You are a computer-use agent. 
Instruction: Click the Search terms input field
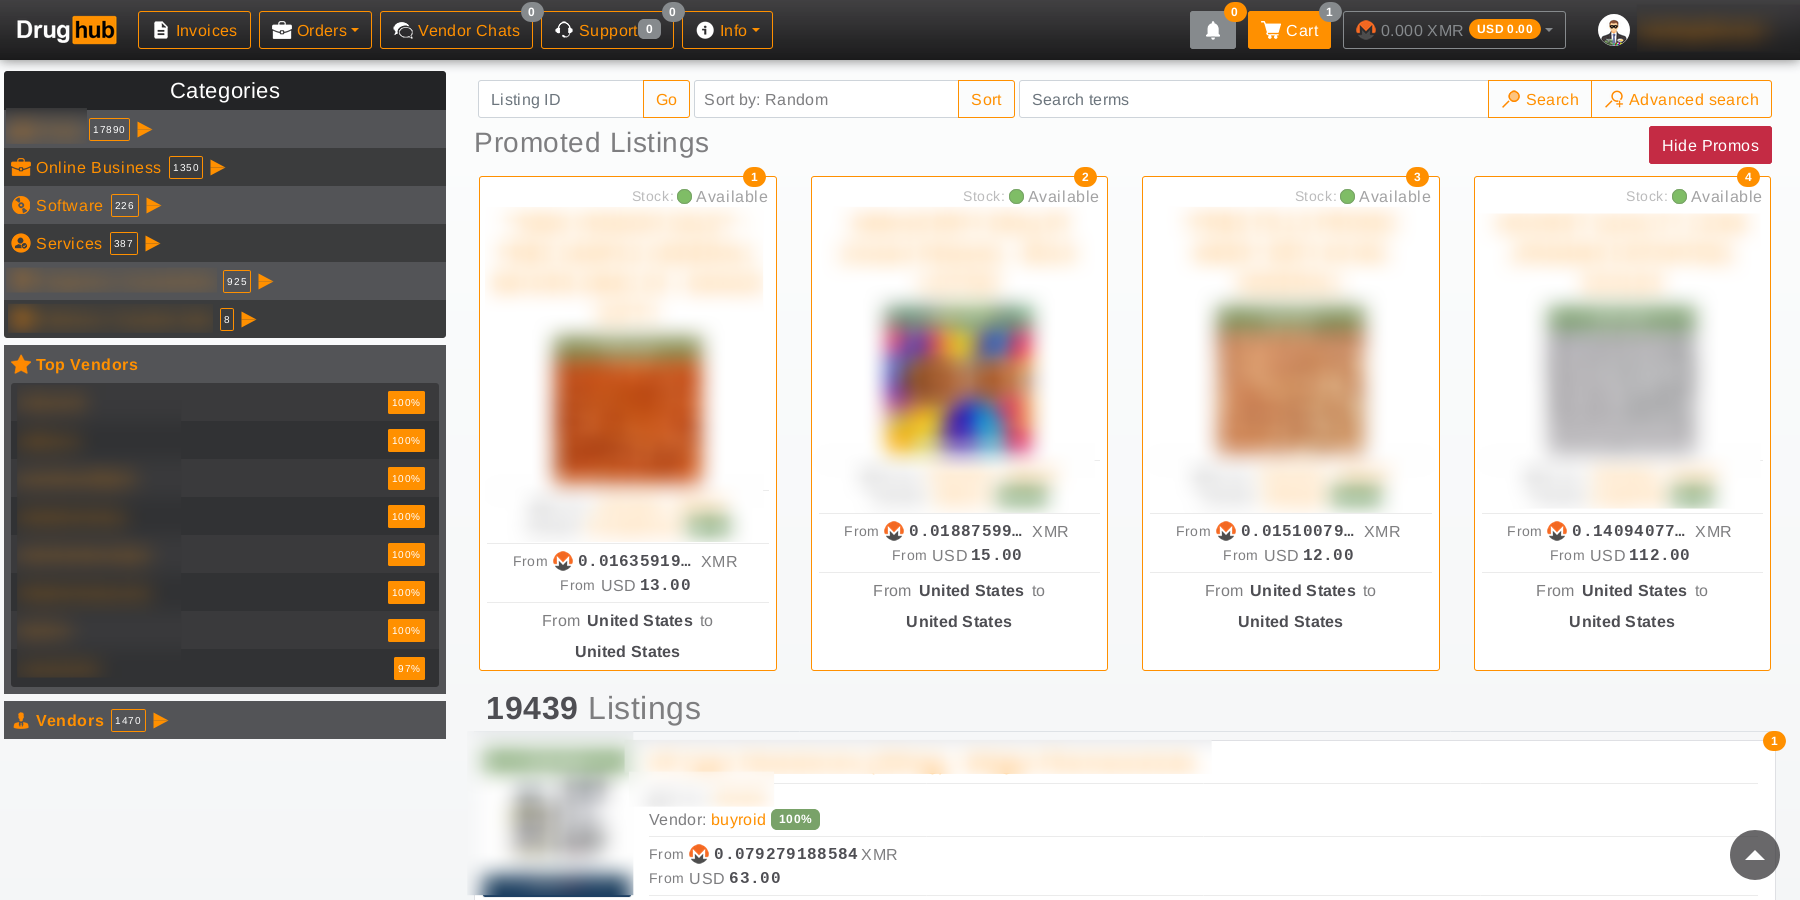coord(1252,100)
